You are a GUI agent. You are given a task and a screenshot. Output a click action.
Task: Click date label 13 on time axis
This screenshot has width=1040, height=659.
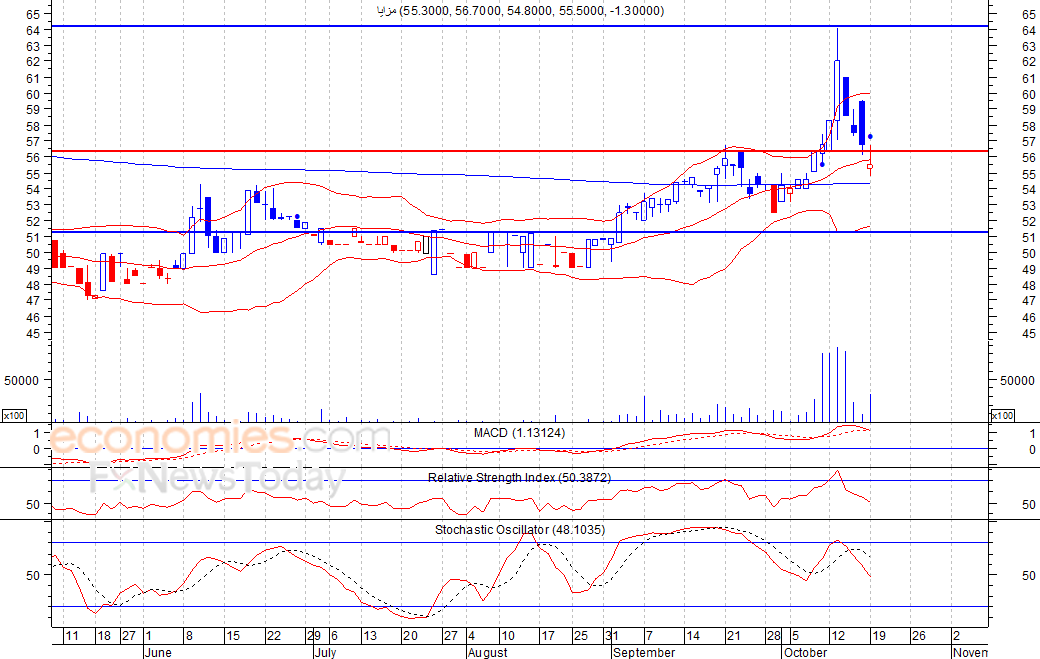tap(370, 636)
